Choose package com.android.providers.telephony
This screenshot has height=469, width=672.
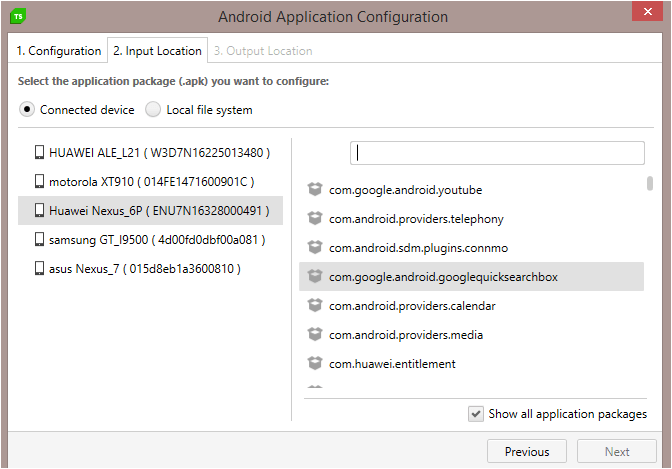click(x=471, y=219)
